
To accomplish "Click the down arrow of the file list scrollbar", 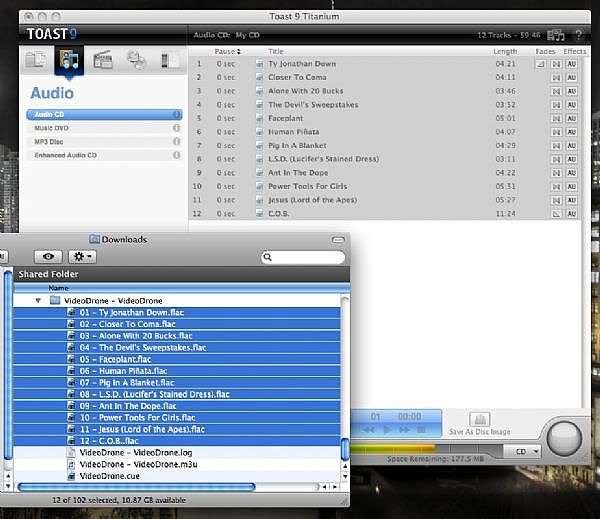I will (345, 477).
